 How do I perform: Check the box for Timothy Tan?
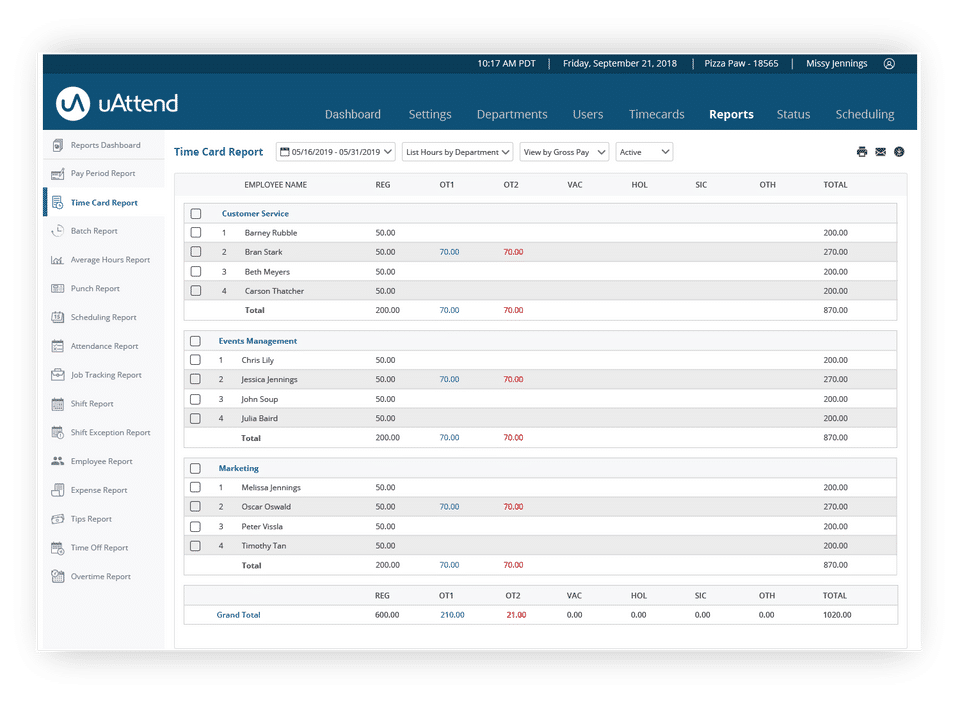195,545
